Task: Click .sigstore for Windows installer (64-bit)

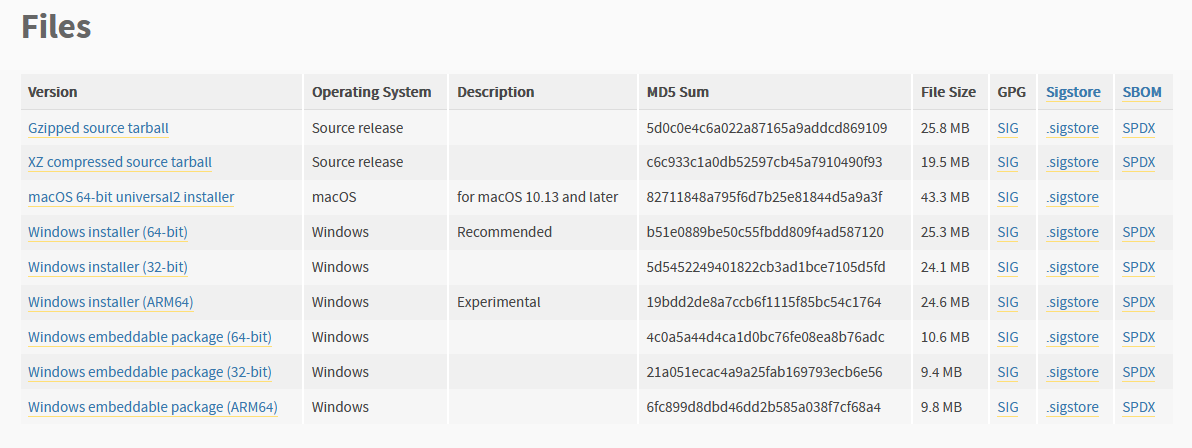Action: click(1072, 232)
